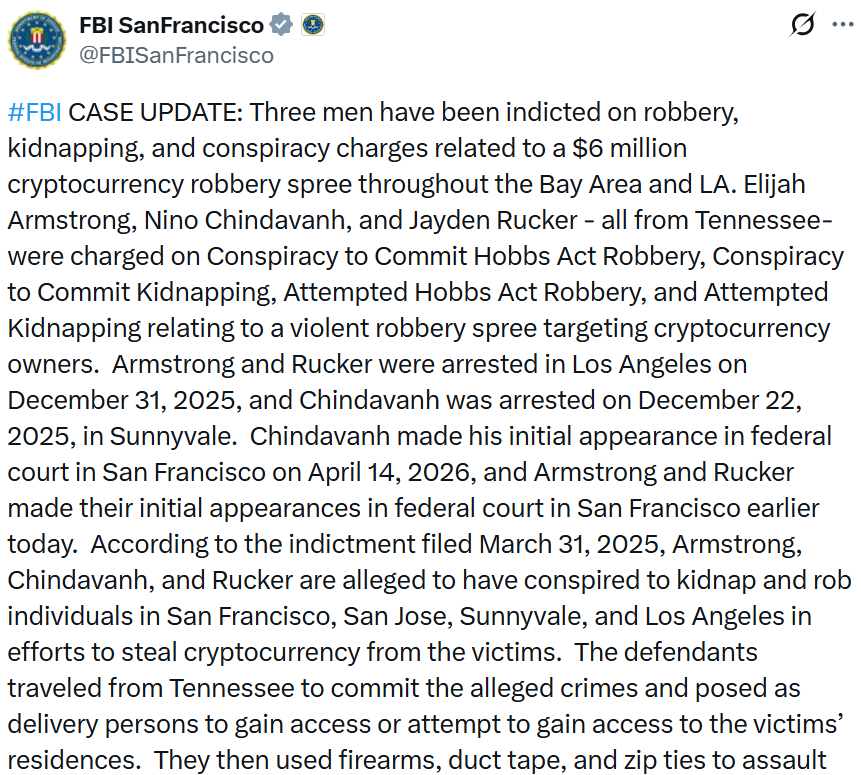861x775 pixels.
Task: Click "Conspiracy to Commit Hobbs Act Robbery" text
Action: pos(456,257)
